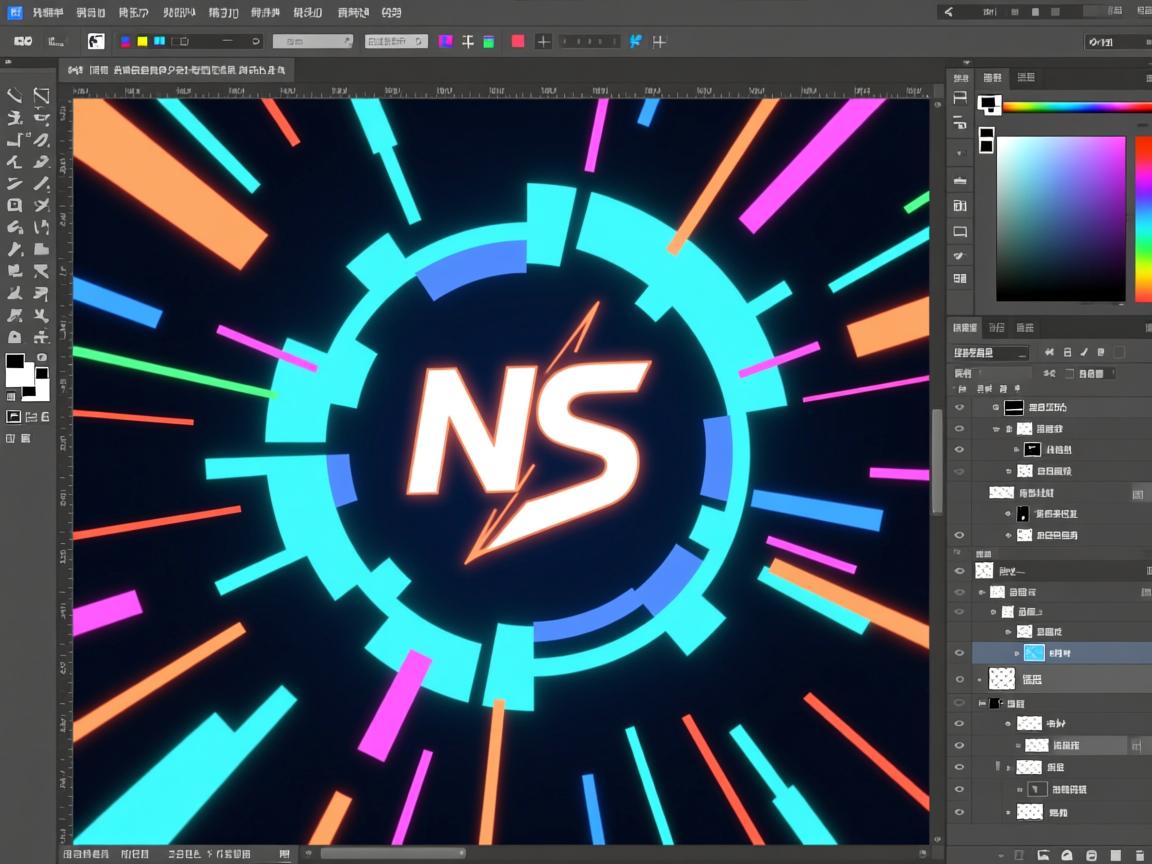The height and width of the screenshot is (864, 1152).
Task: Click the green layer icon in the top toolbar
Action: point(489,41)
